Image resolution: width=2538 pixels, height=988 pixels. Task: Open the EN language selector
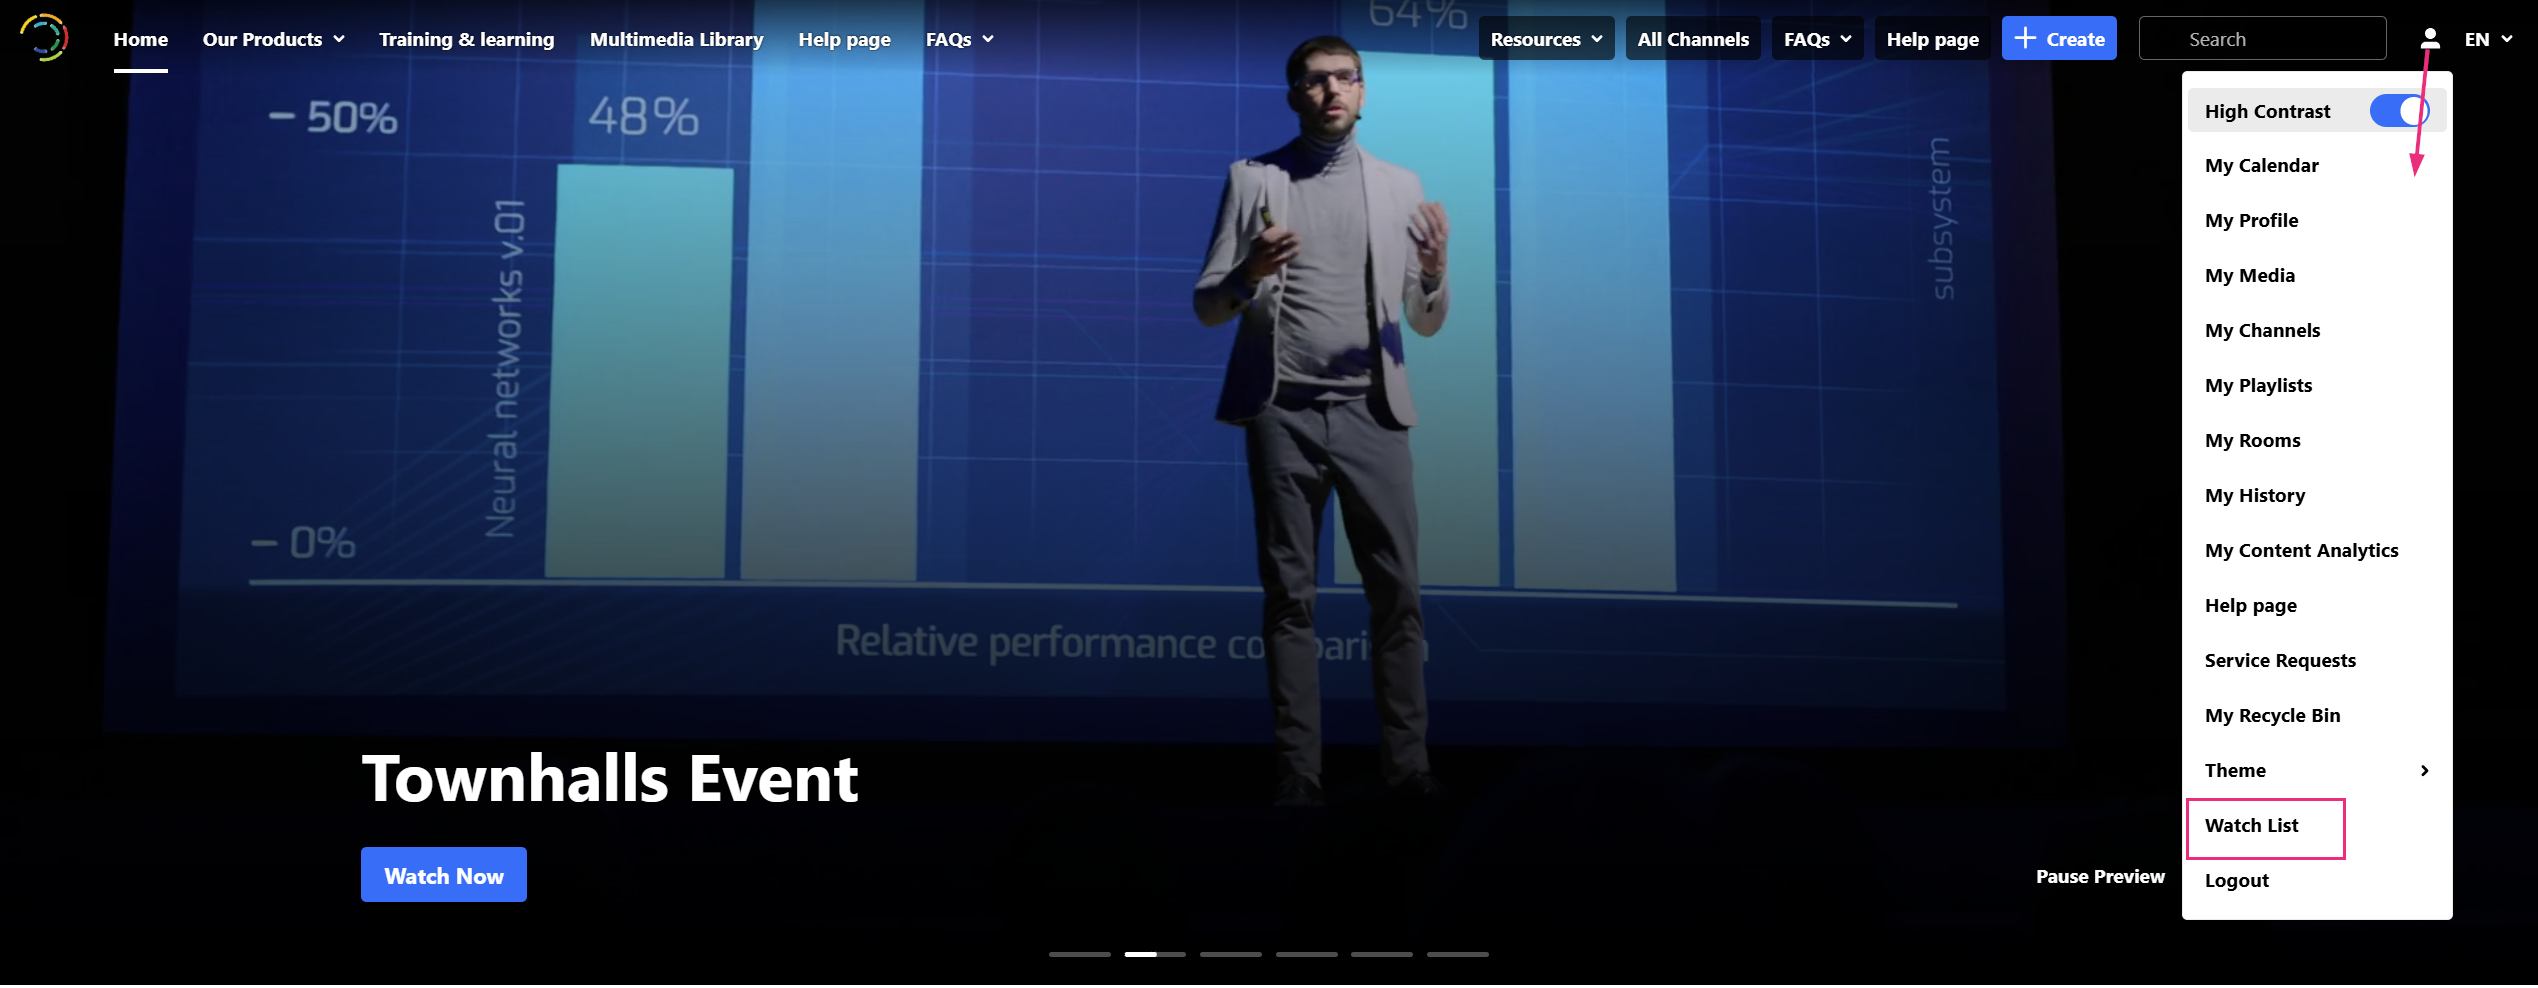[x=2488, y=39]
